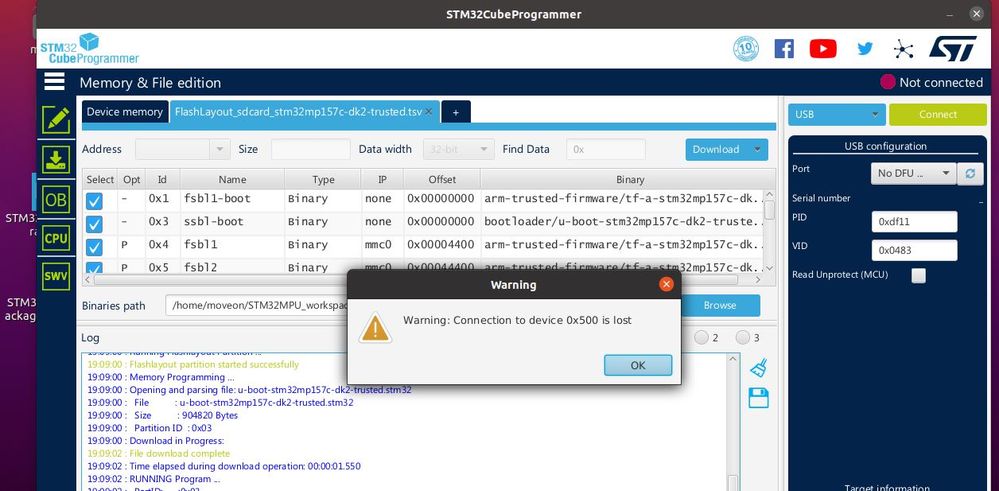Click the Connect button
The height and width of the screenshot is (491, 999).
[938, 115]
